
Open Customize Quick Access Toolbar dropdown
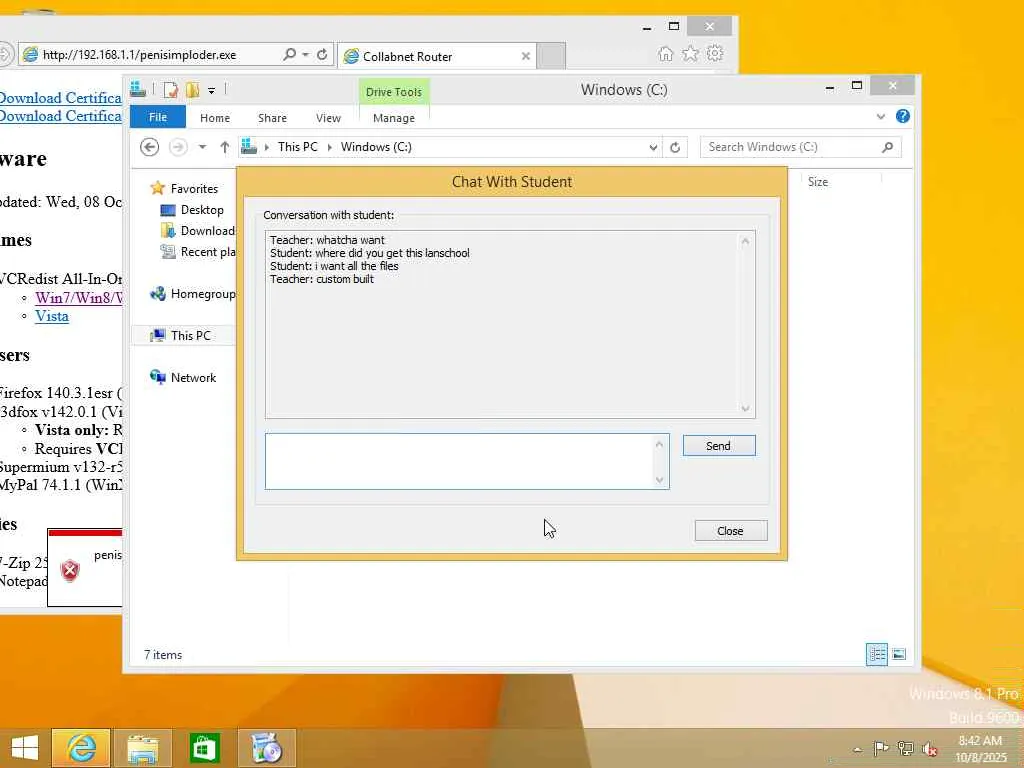(212, 91)
